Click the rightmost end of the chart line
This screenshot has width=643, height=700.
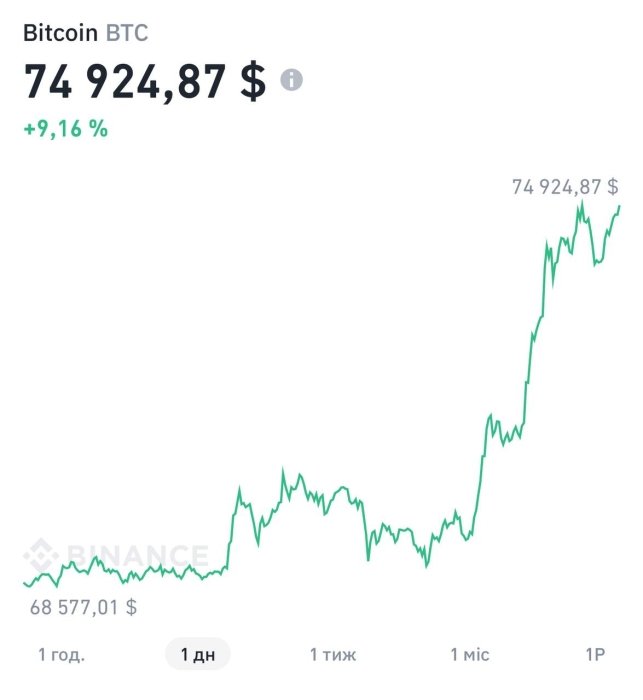[619, 206]
